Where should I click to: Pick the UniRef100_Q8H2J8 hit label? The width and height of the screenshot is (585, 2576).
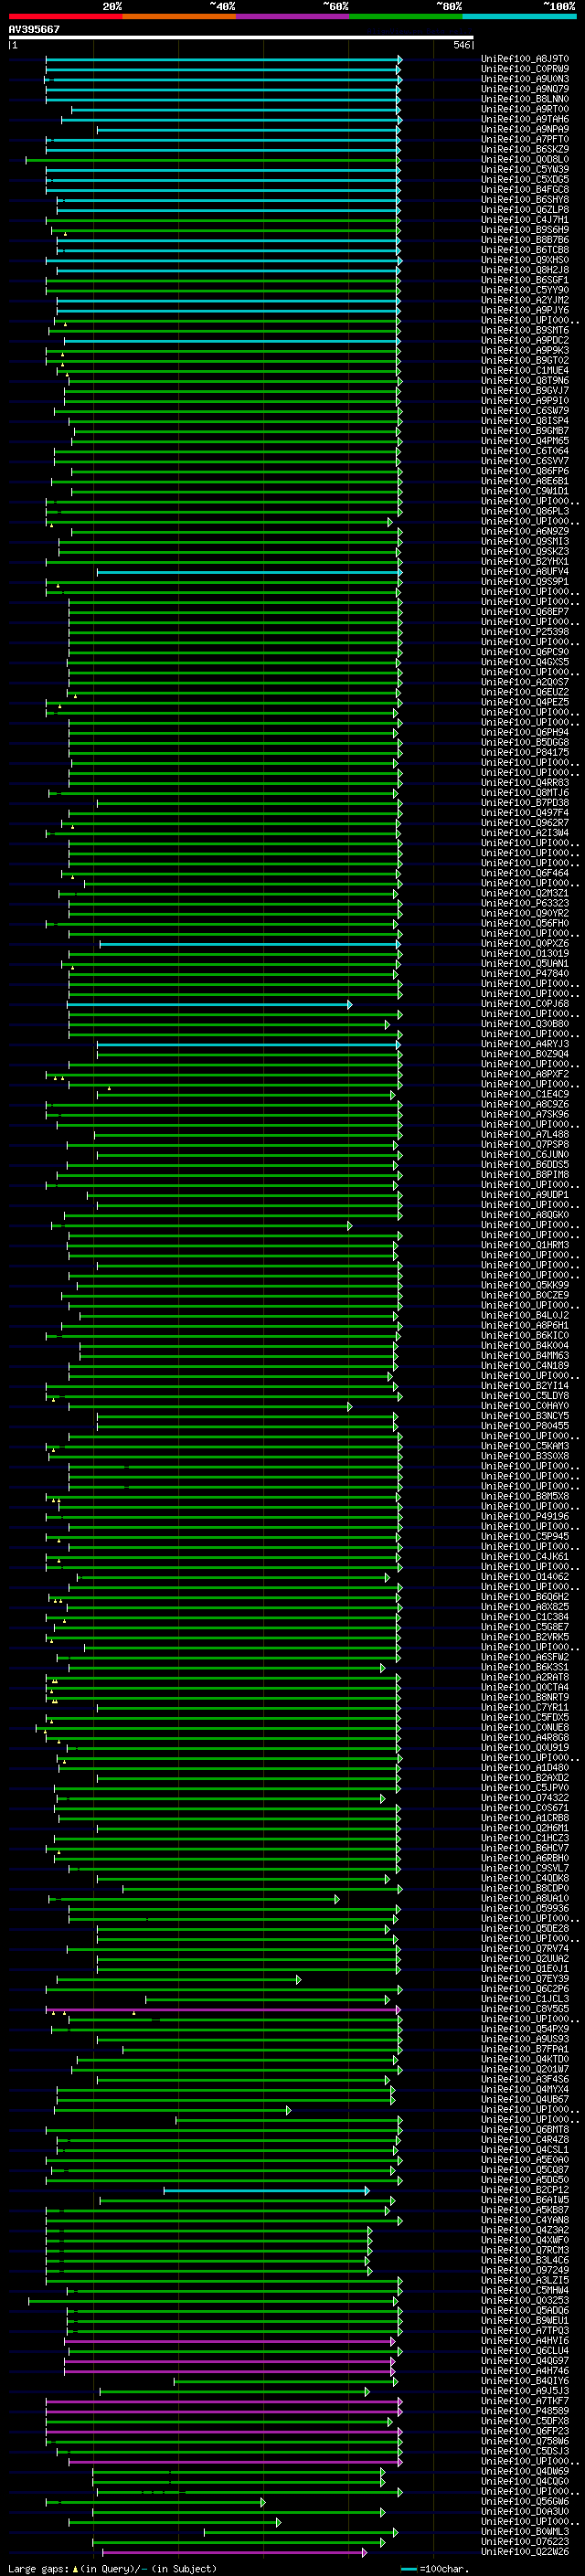pyautogui.click(x=525, y=270)
